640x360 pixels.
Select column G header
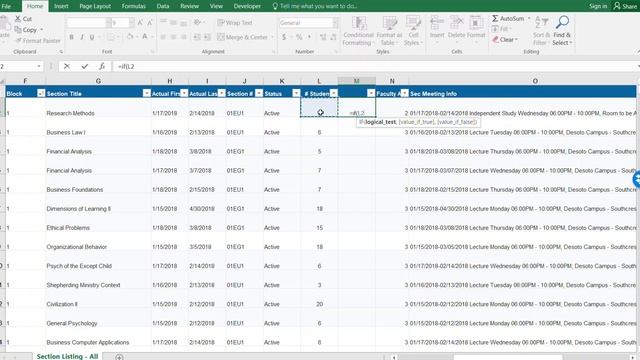pyautogui.click(x=98, y=81)
